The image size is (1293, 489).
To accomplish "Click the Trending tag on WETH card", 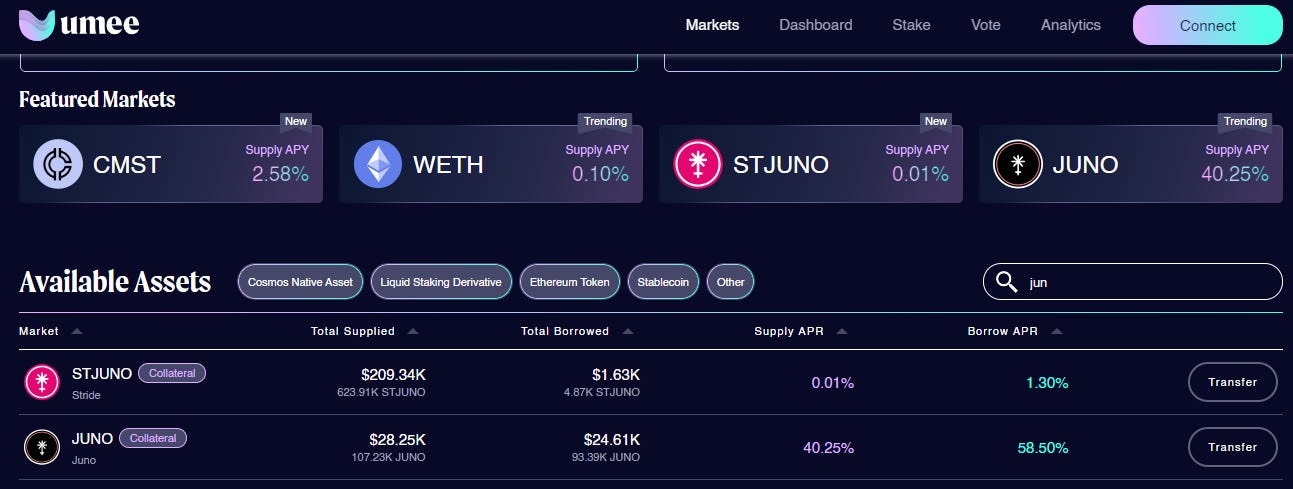I will click(x=606, y=121).
